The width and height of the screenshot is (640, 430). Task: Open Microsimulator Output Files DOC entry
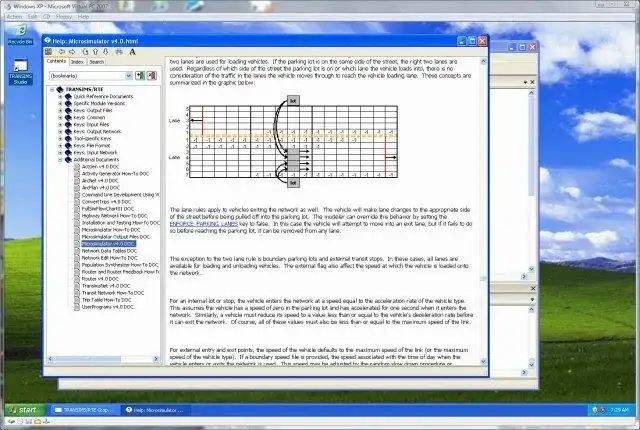pyautogui.click(x=116, y=237)
